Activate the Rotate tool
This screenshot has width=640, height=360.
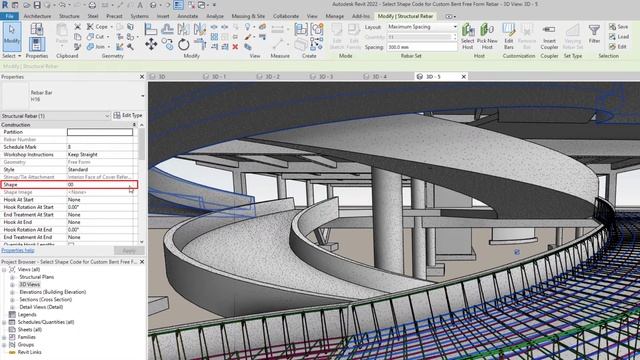tap(184, 44)
